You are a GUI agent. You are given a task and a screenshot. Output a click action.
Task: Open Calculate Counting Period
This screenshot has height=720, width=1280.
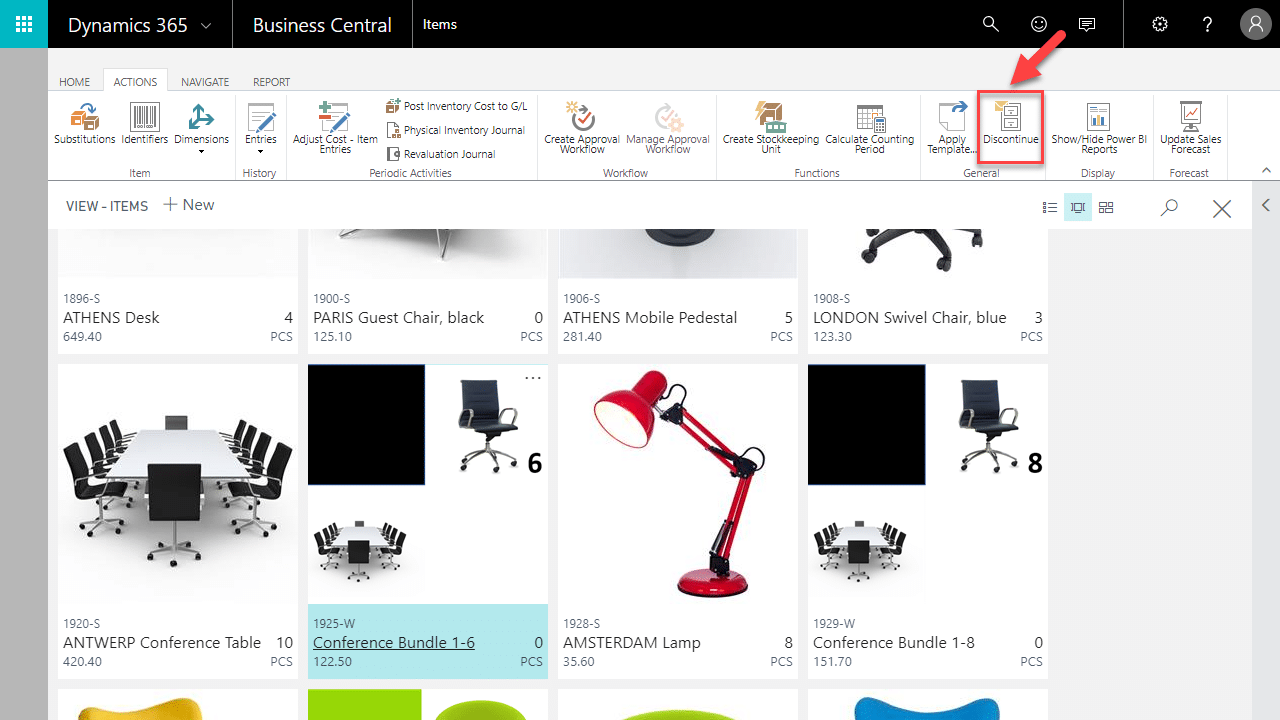[869, 127]
